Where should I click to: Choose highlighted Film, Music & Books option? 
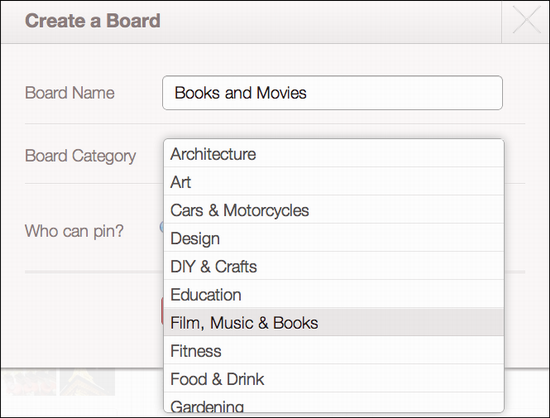point(334,322)
